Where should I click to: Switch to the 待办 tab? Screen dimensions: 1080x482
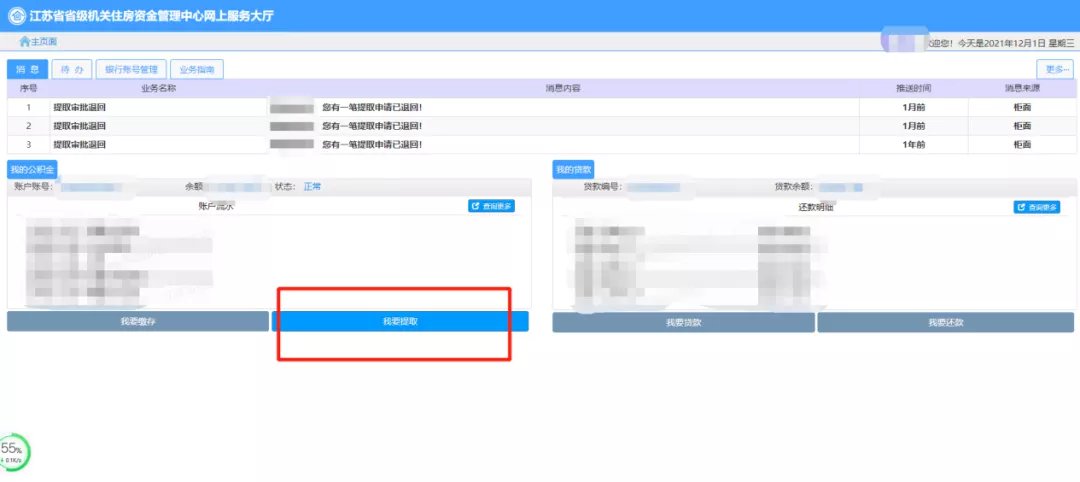pos(72,70)
